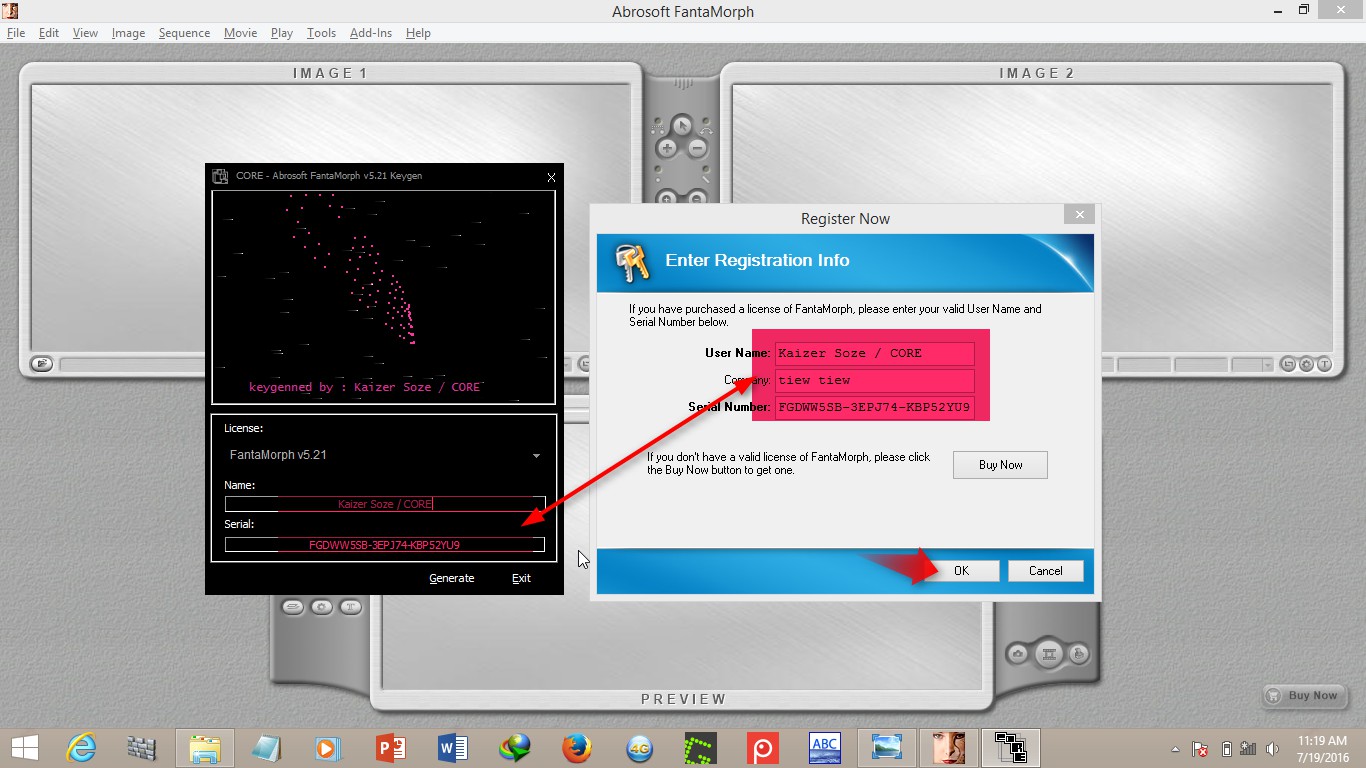1366x768 pixels.
Task: Open PowerPoint from the taskbar
Action: point(391,747)
